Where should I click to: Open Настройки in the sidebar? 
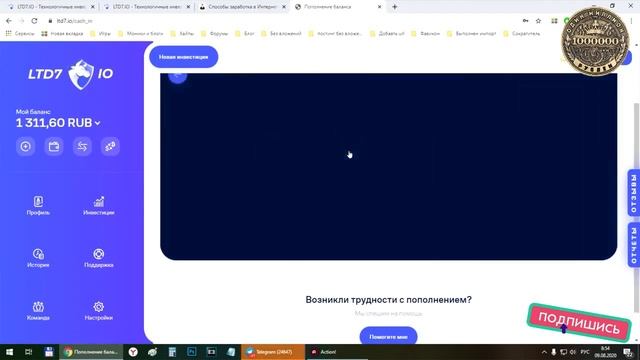point(99,311)
